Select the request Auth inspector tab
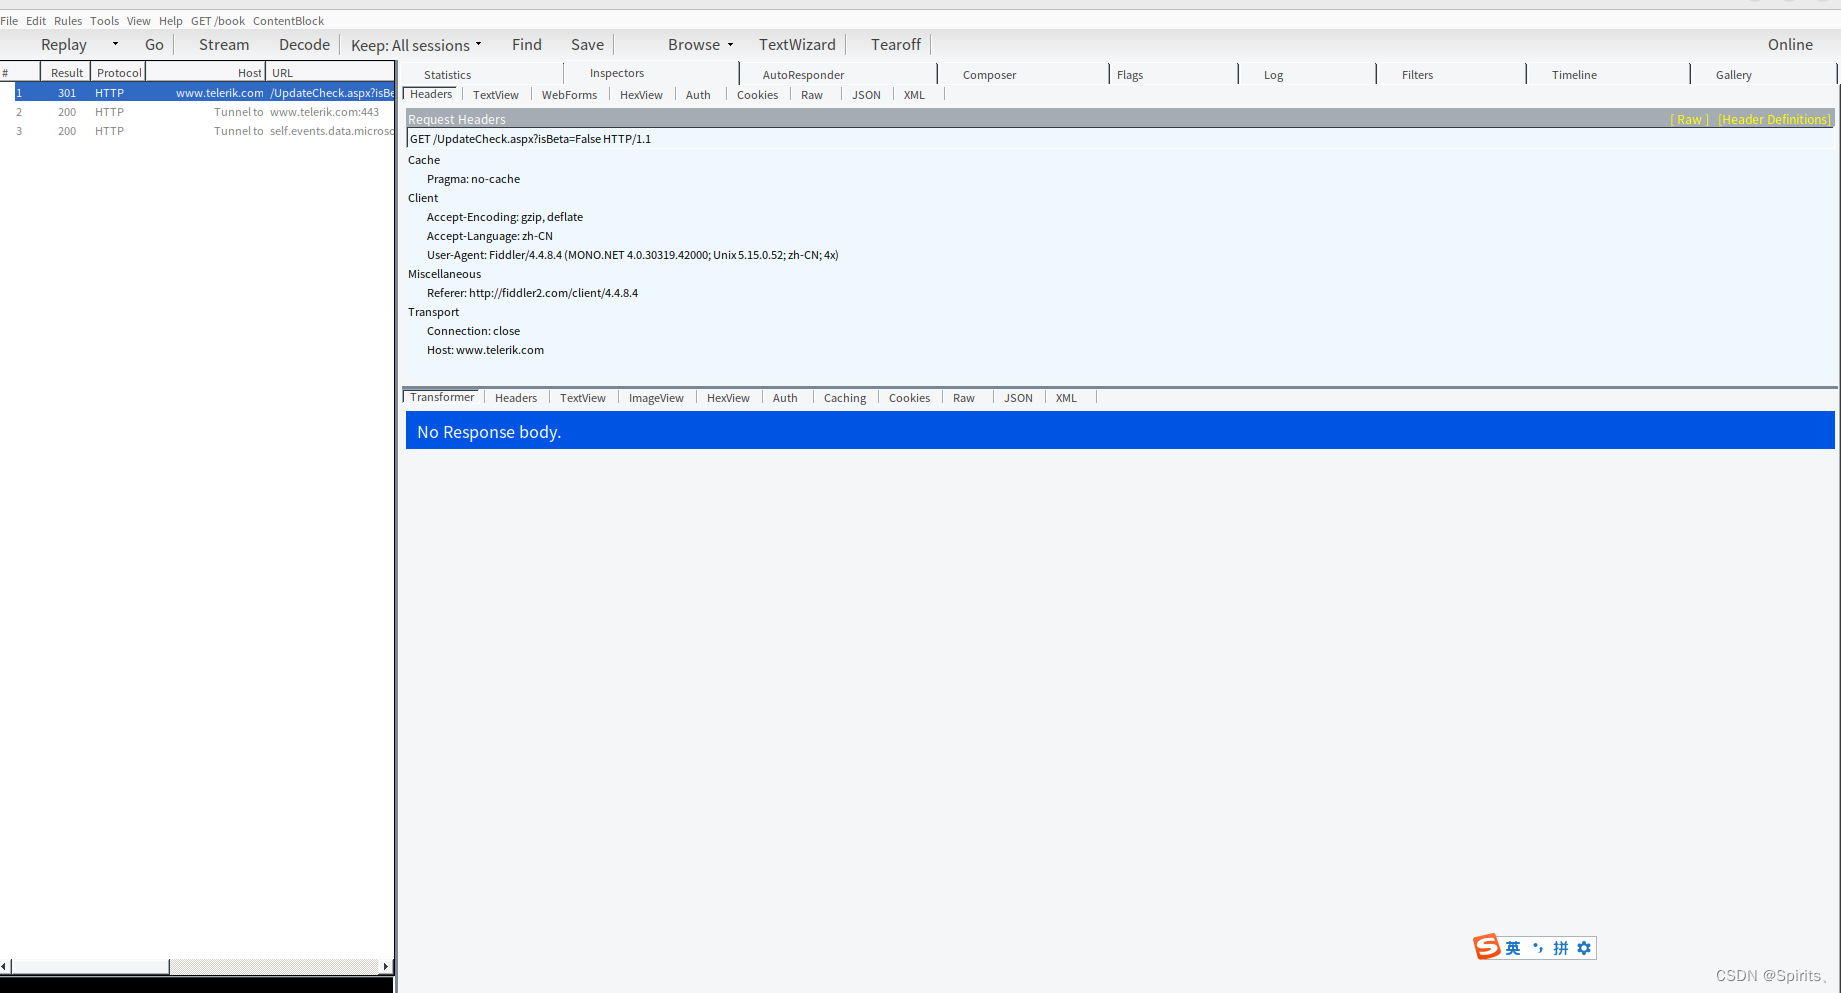 (698, 95)
